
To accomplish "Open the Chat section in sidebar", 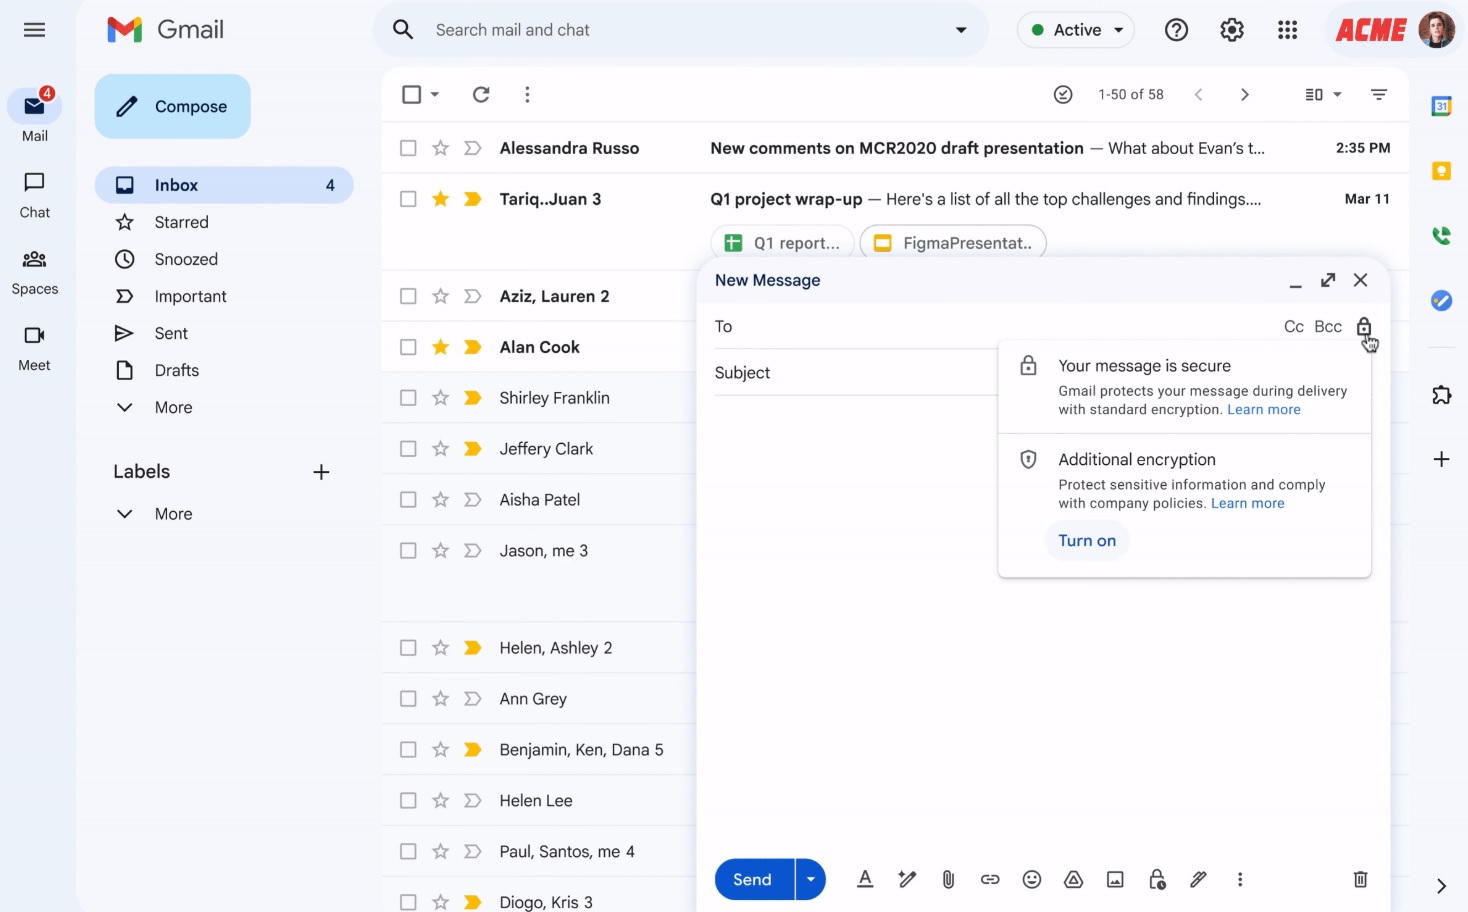I will pyautogui.click(x=35, y=195).
